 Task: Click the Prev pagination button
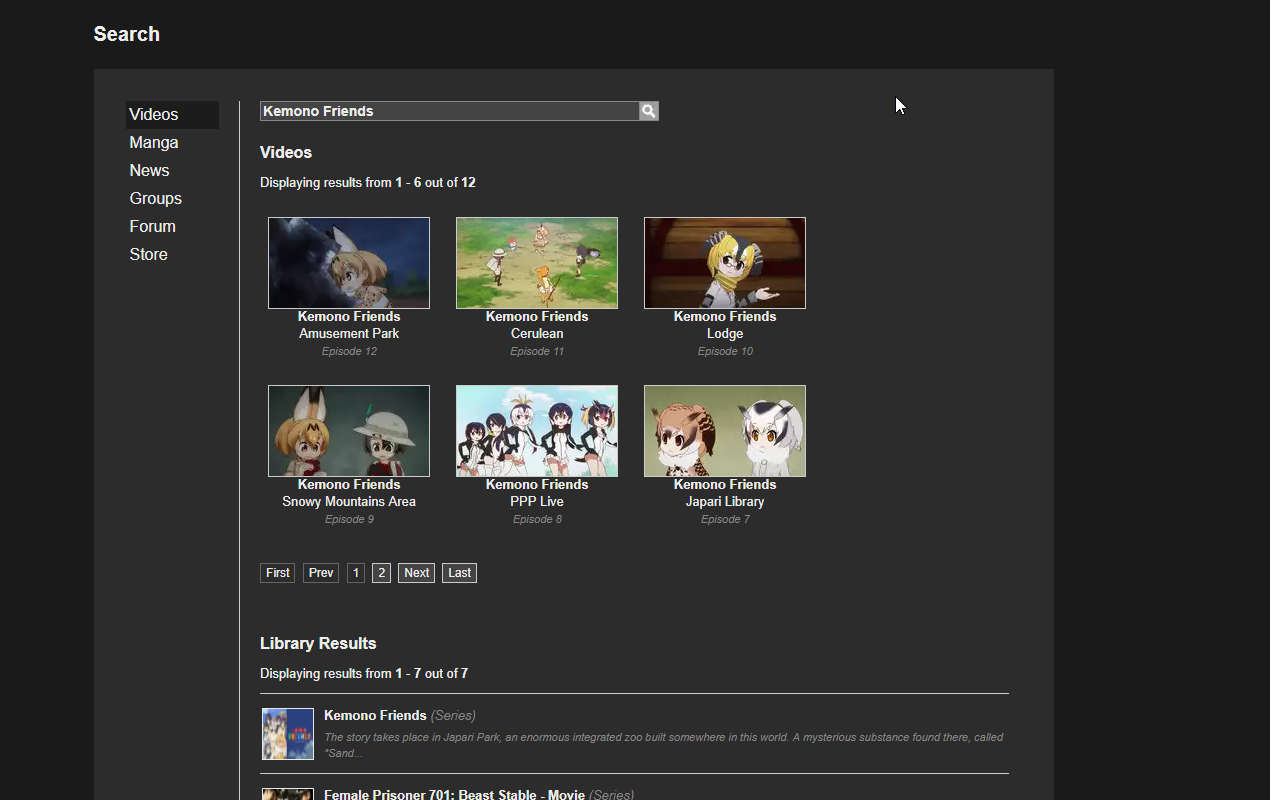[321, 573]
